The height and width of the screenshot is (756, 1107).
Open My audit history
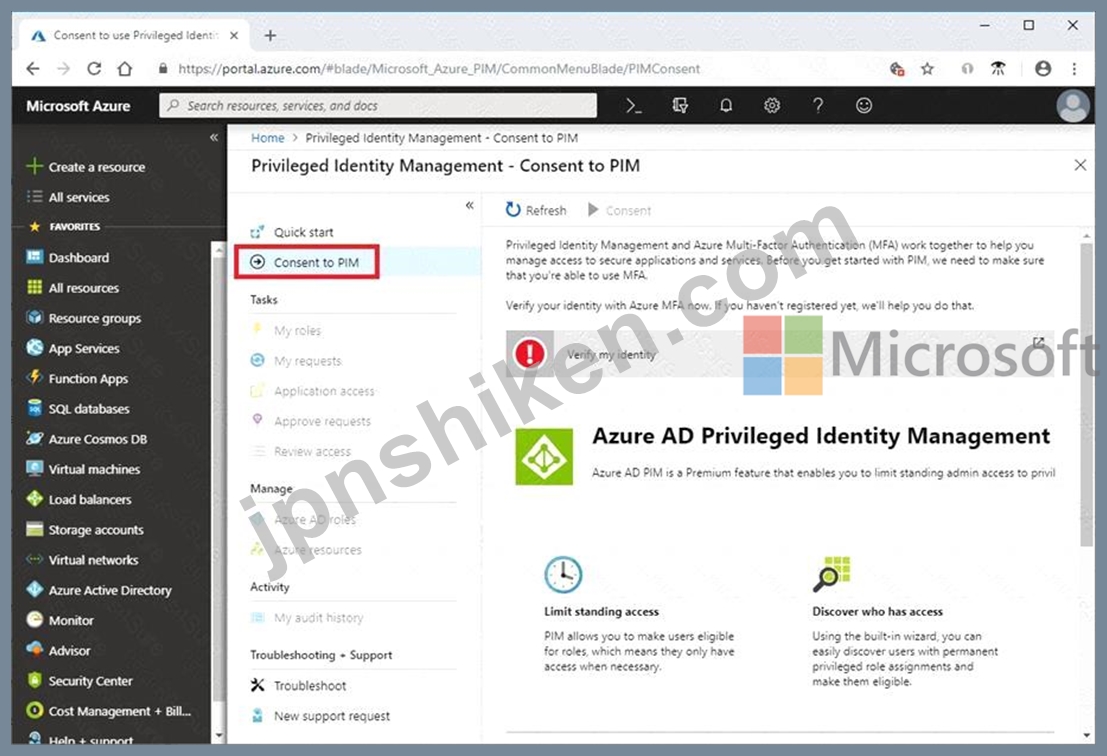click(307, 618)
